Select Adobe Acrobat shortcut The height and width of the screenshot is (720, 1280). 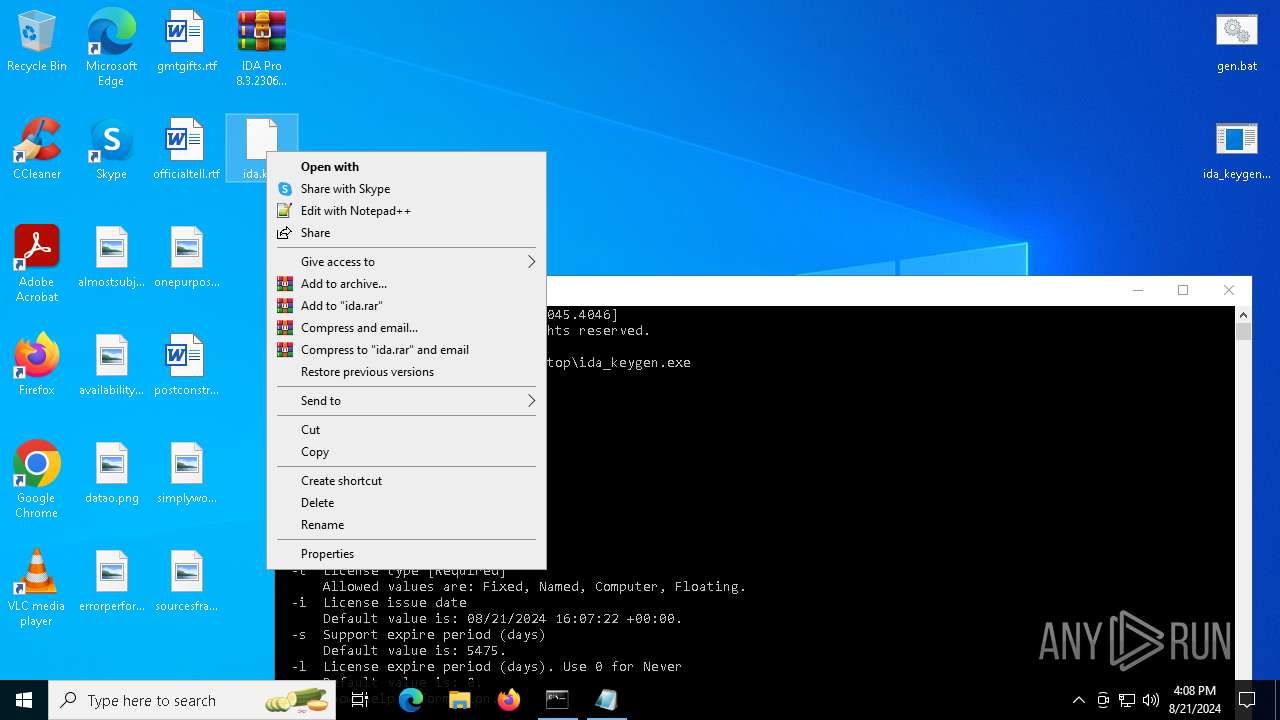[37, 264]
